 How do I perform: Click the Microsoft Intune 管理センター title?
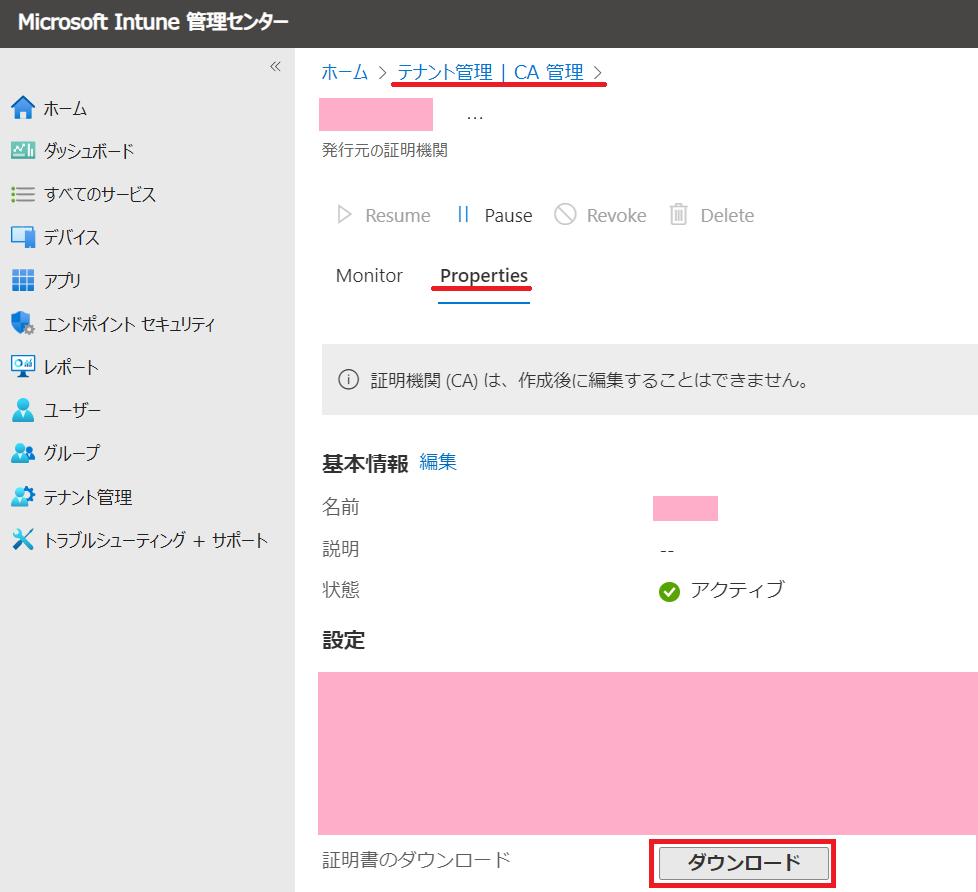point(153,22)
